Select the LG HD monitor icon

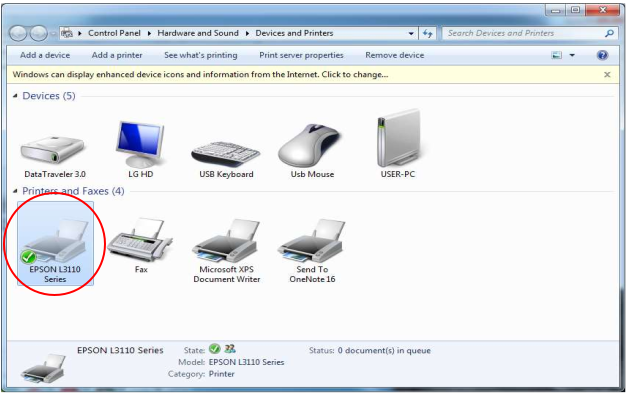coord(140,144)
